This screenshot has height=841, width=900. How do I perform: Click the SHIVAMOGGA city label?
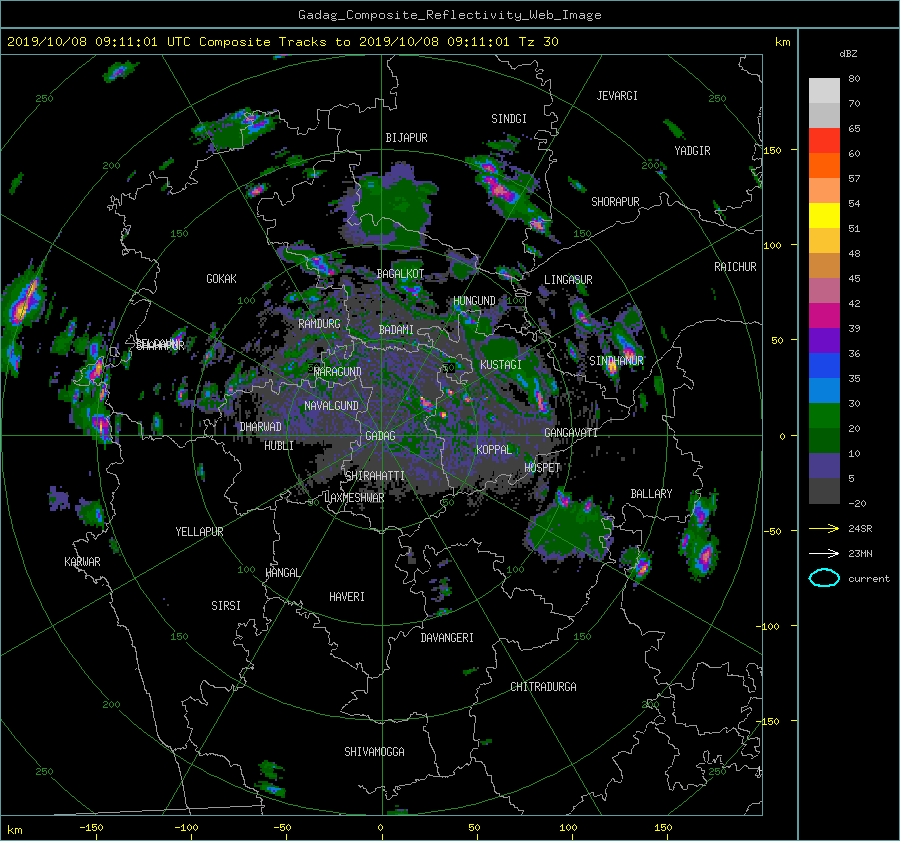[374, 752]
